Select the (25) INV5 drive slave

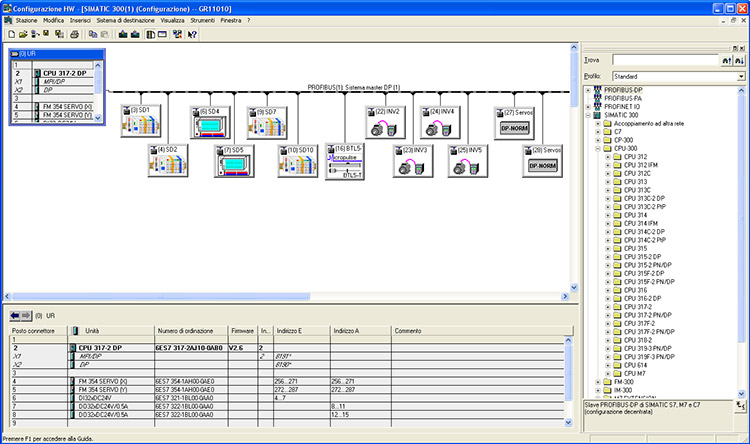click(468, 161)
